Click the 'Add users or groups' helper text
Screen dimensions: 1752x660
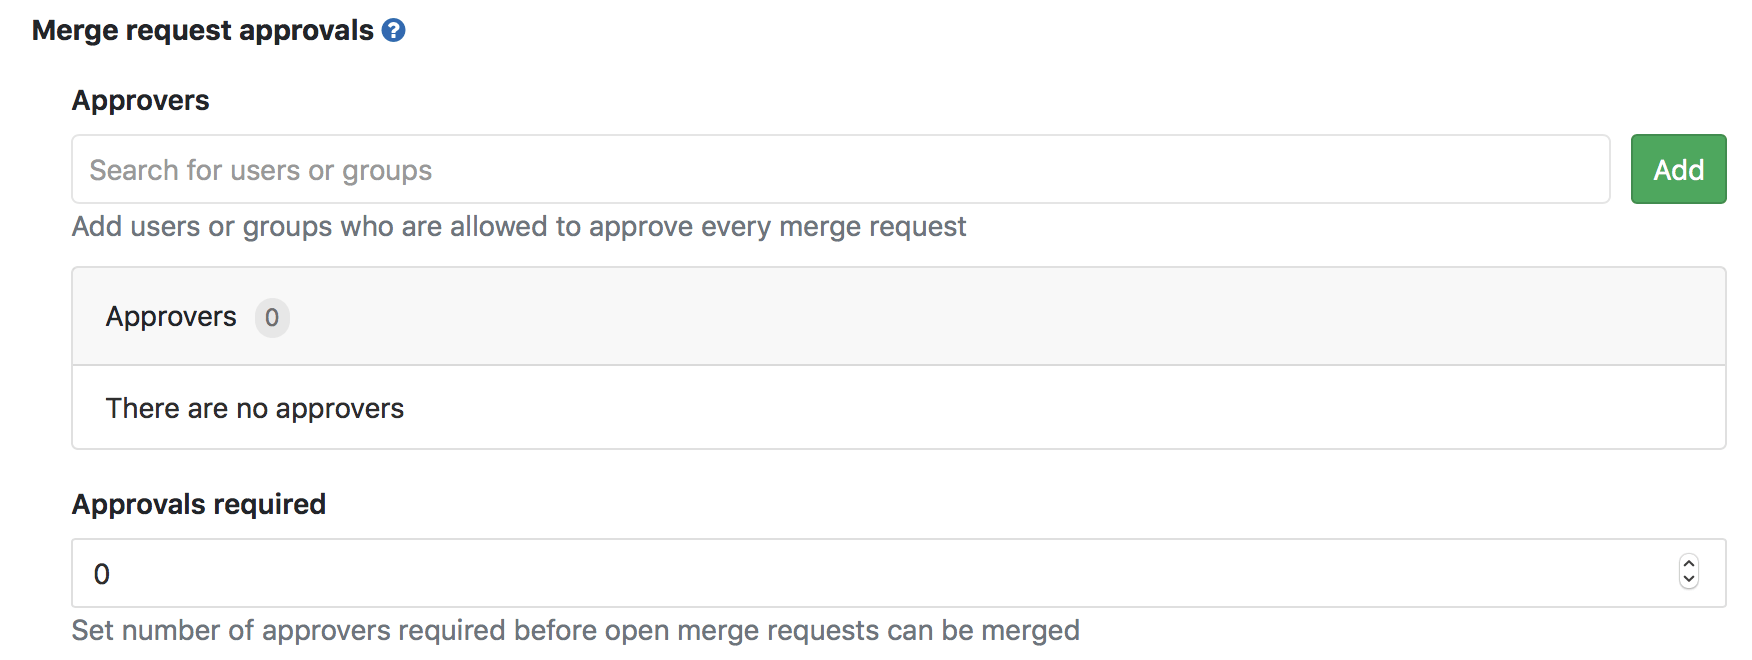[519, 227]
